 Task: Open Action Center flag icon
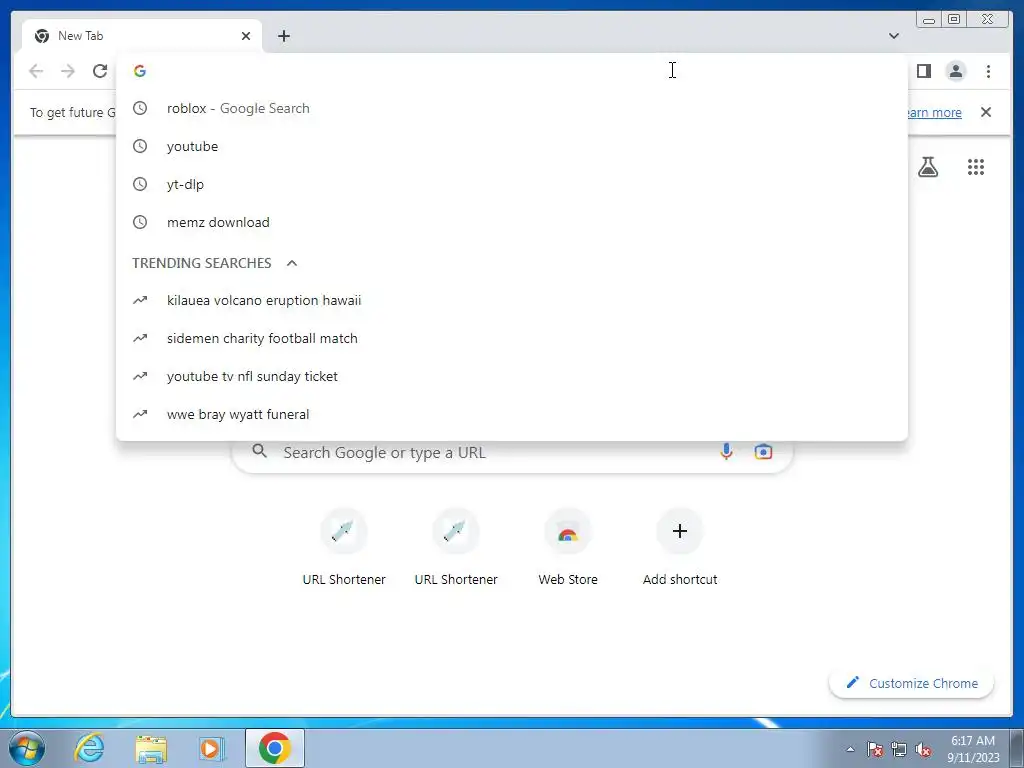click(874, 749)
